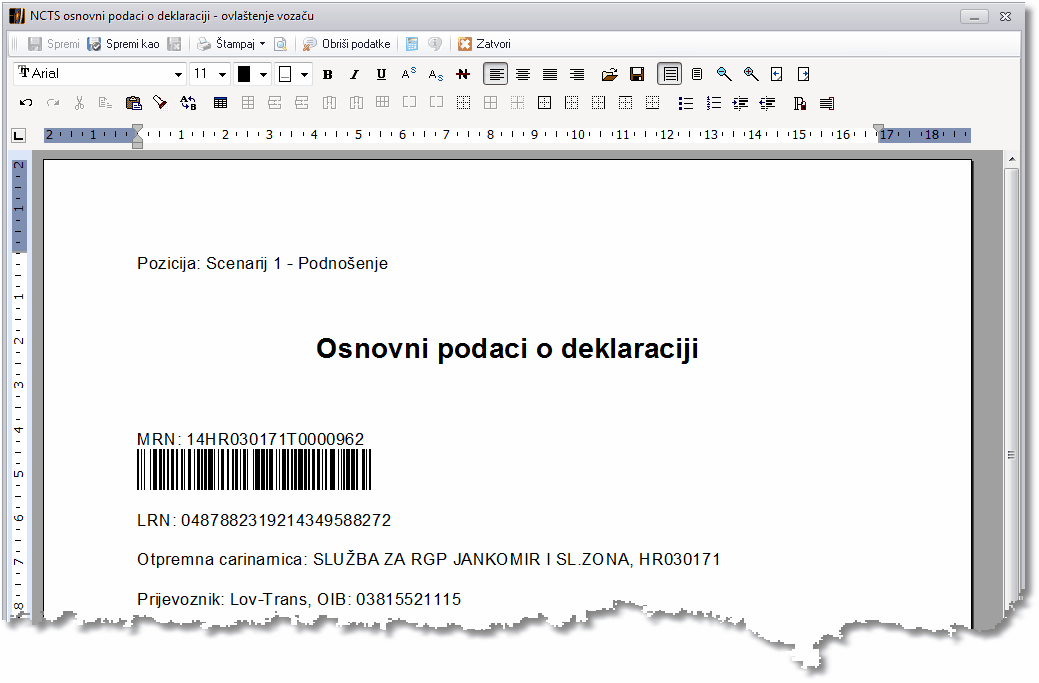Open the font size 11 dropdown

pyautogui.click(x=222, y=74)
